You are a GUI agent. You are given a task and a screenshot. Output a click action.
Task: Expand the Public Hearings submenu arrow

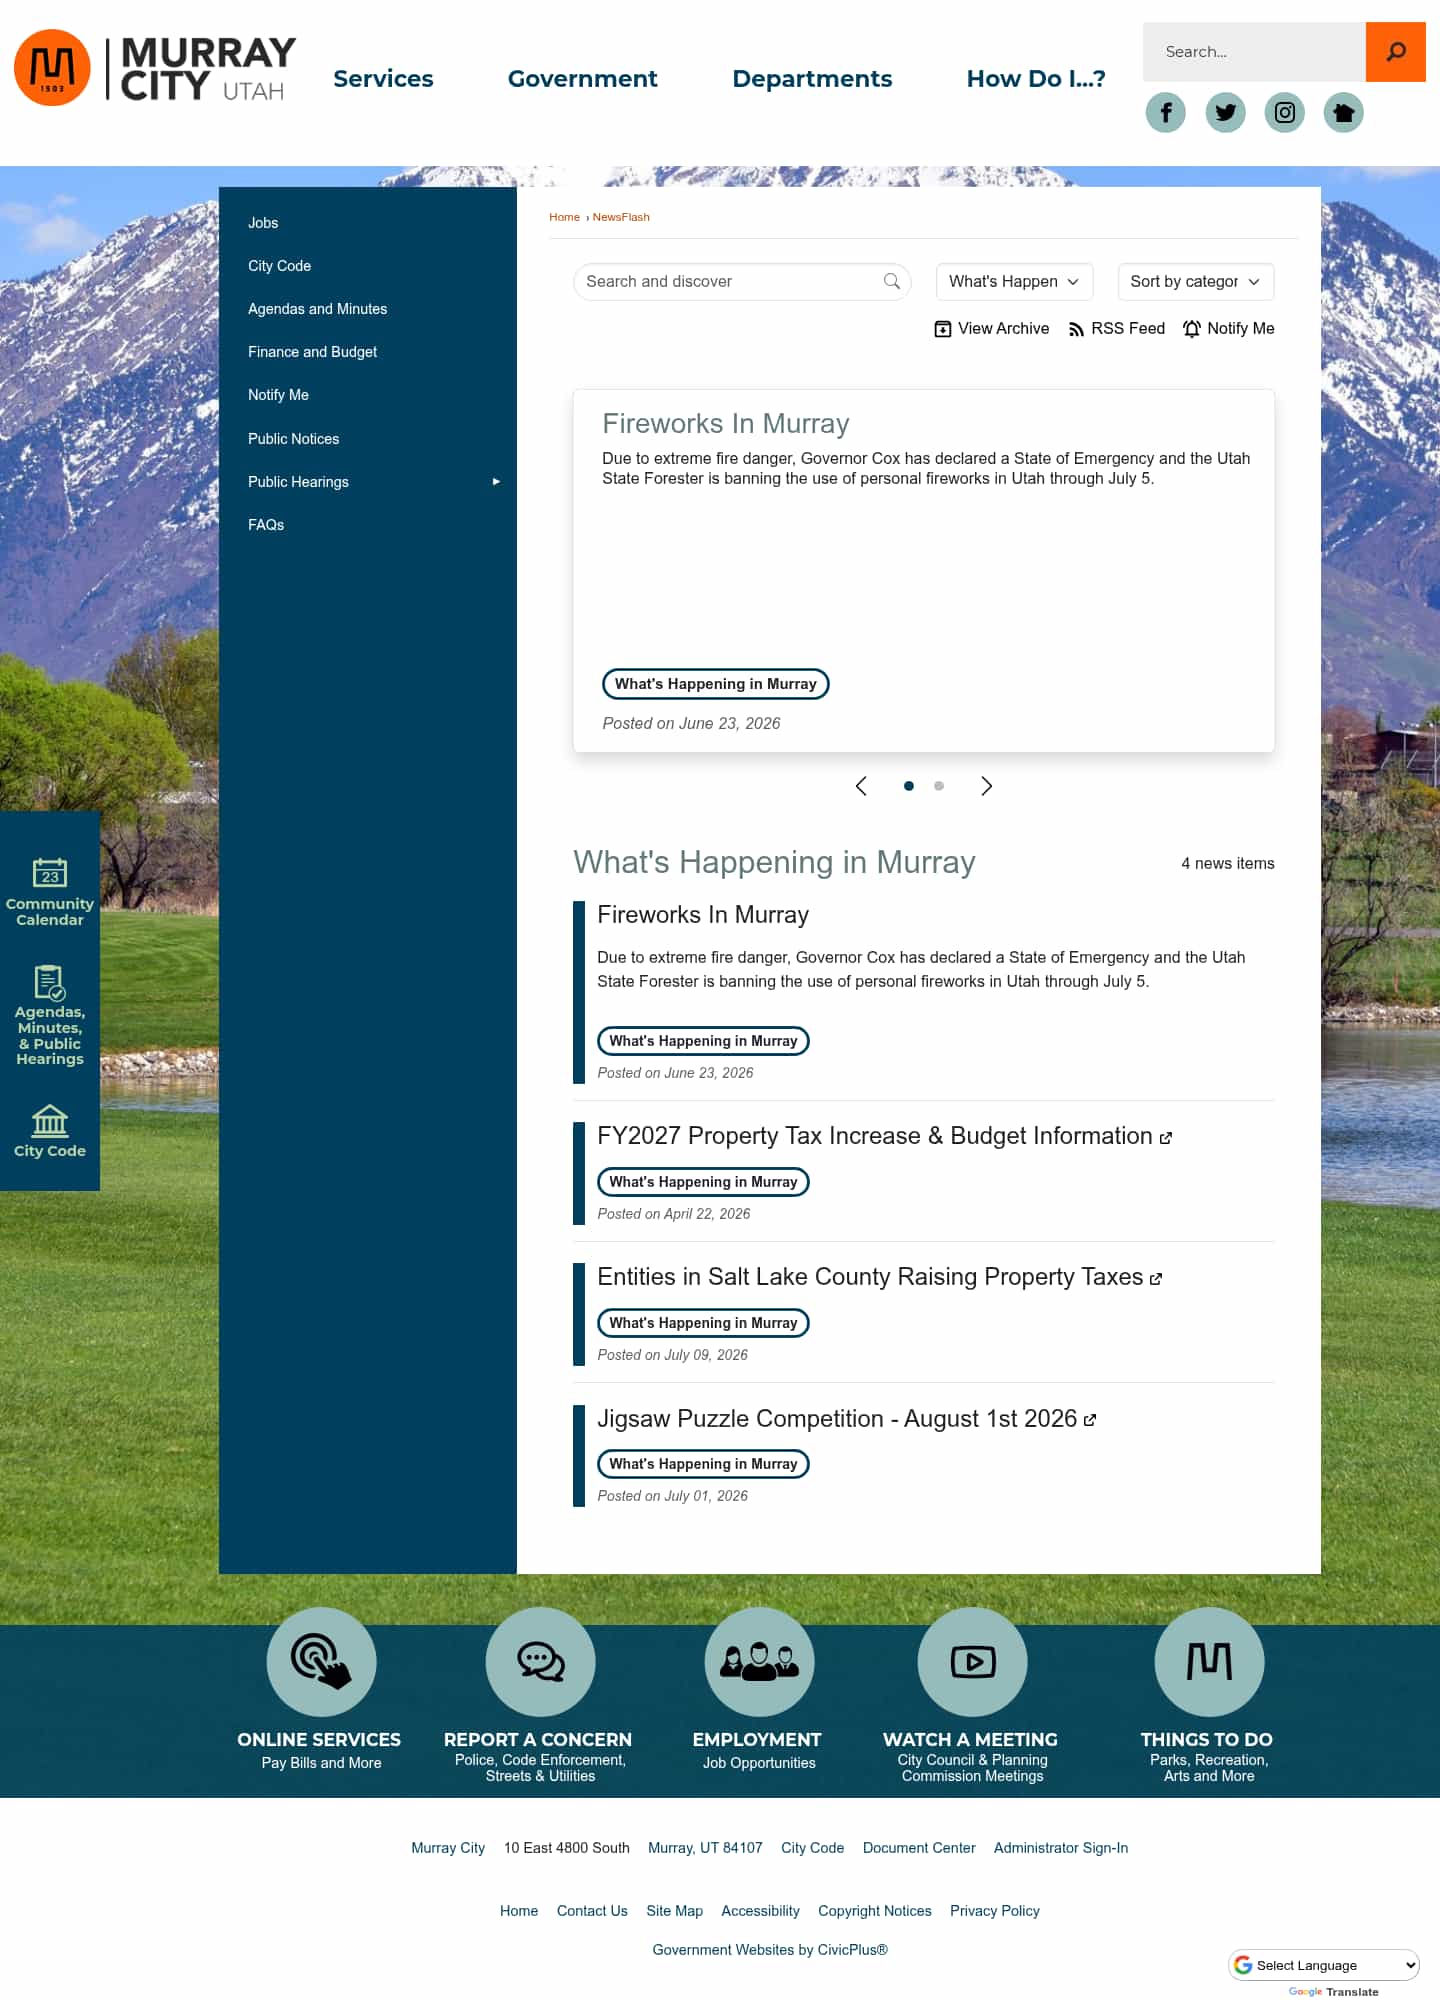tap(496, 482)
